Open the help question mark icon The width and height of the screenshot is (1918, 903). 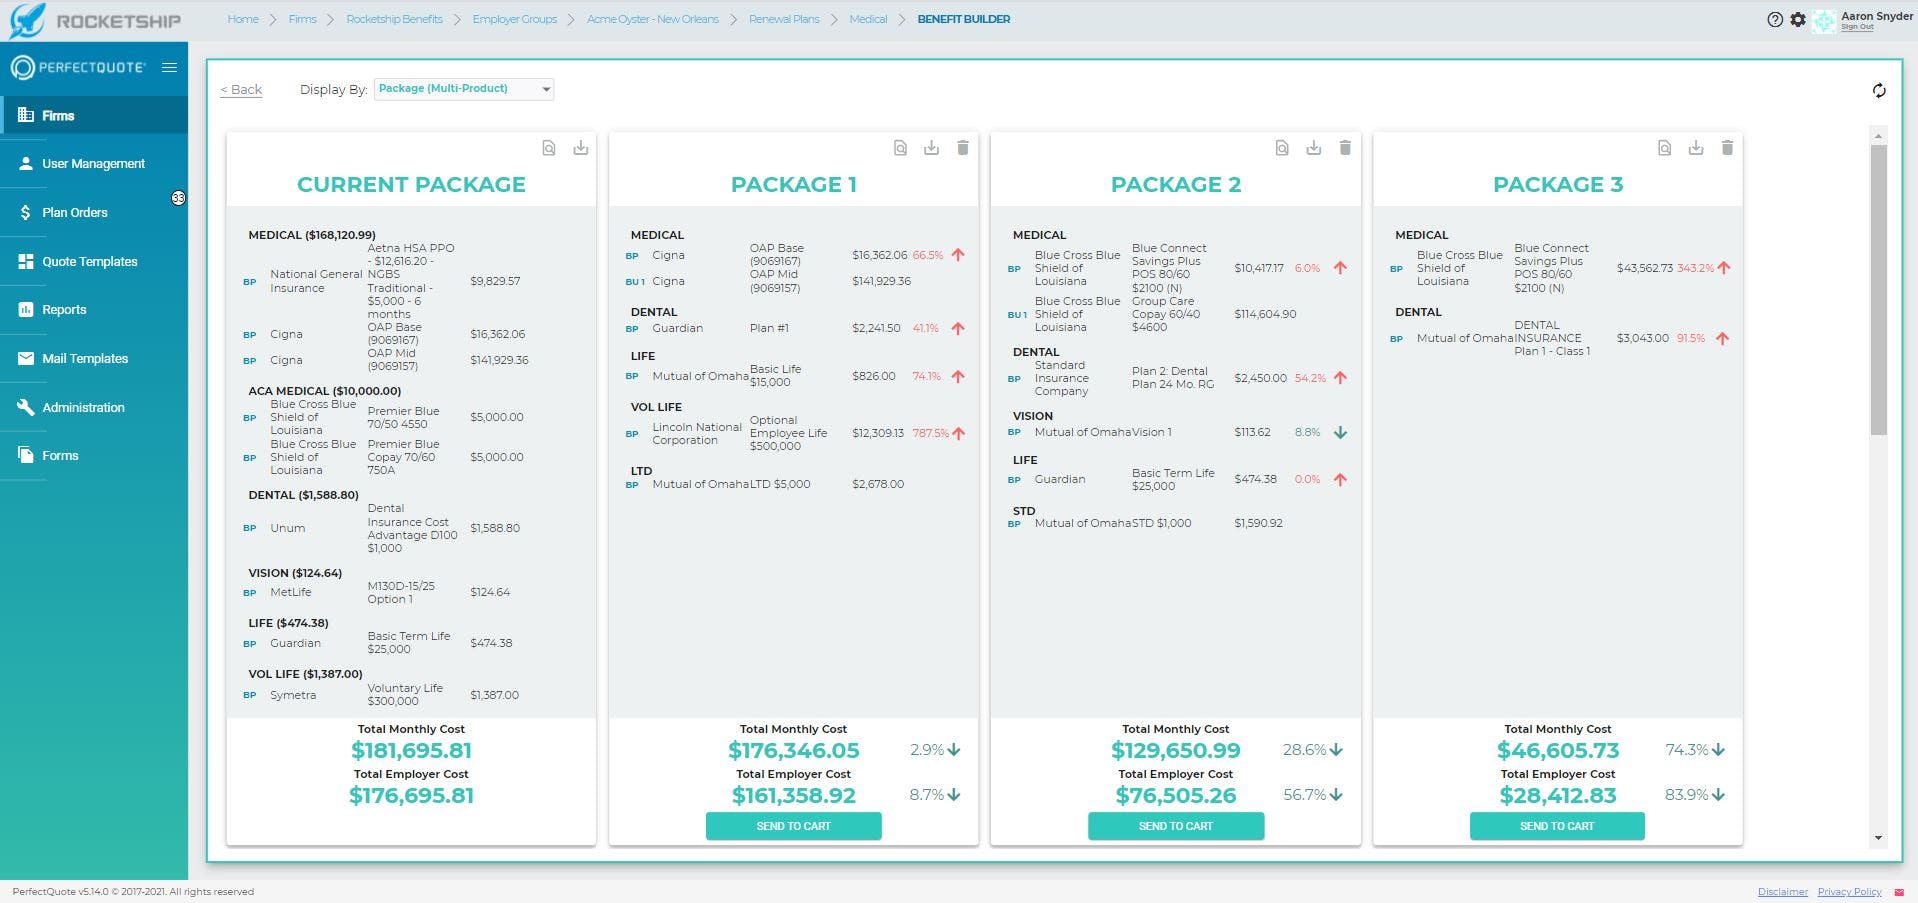point(1775,19)
